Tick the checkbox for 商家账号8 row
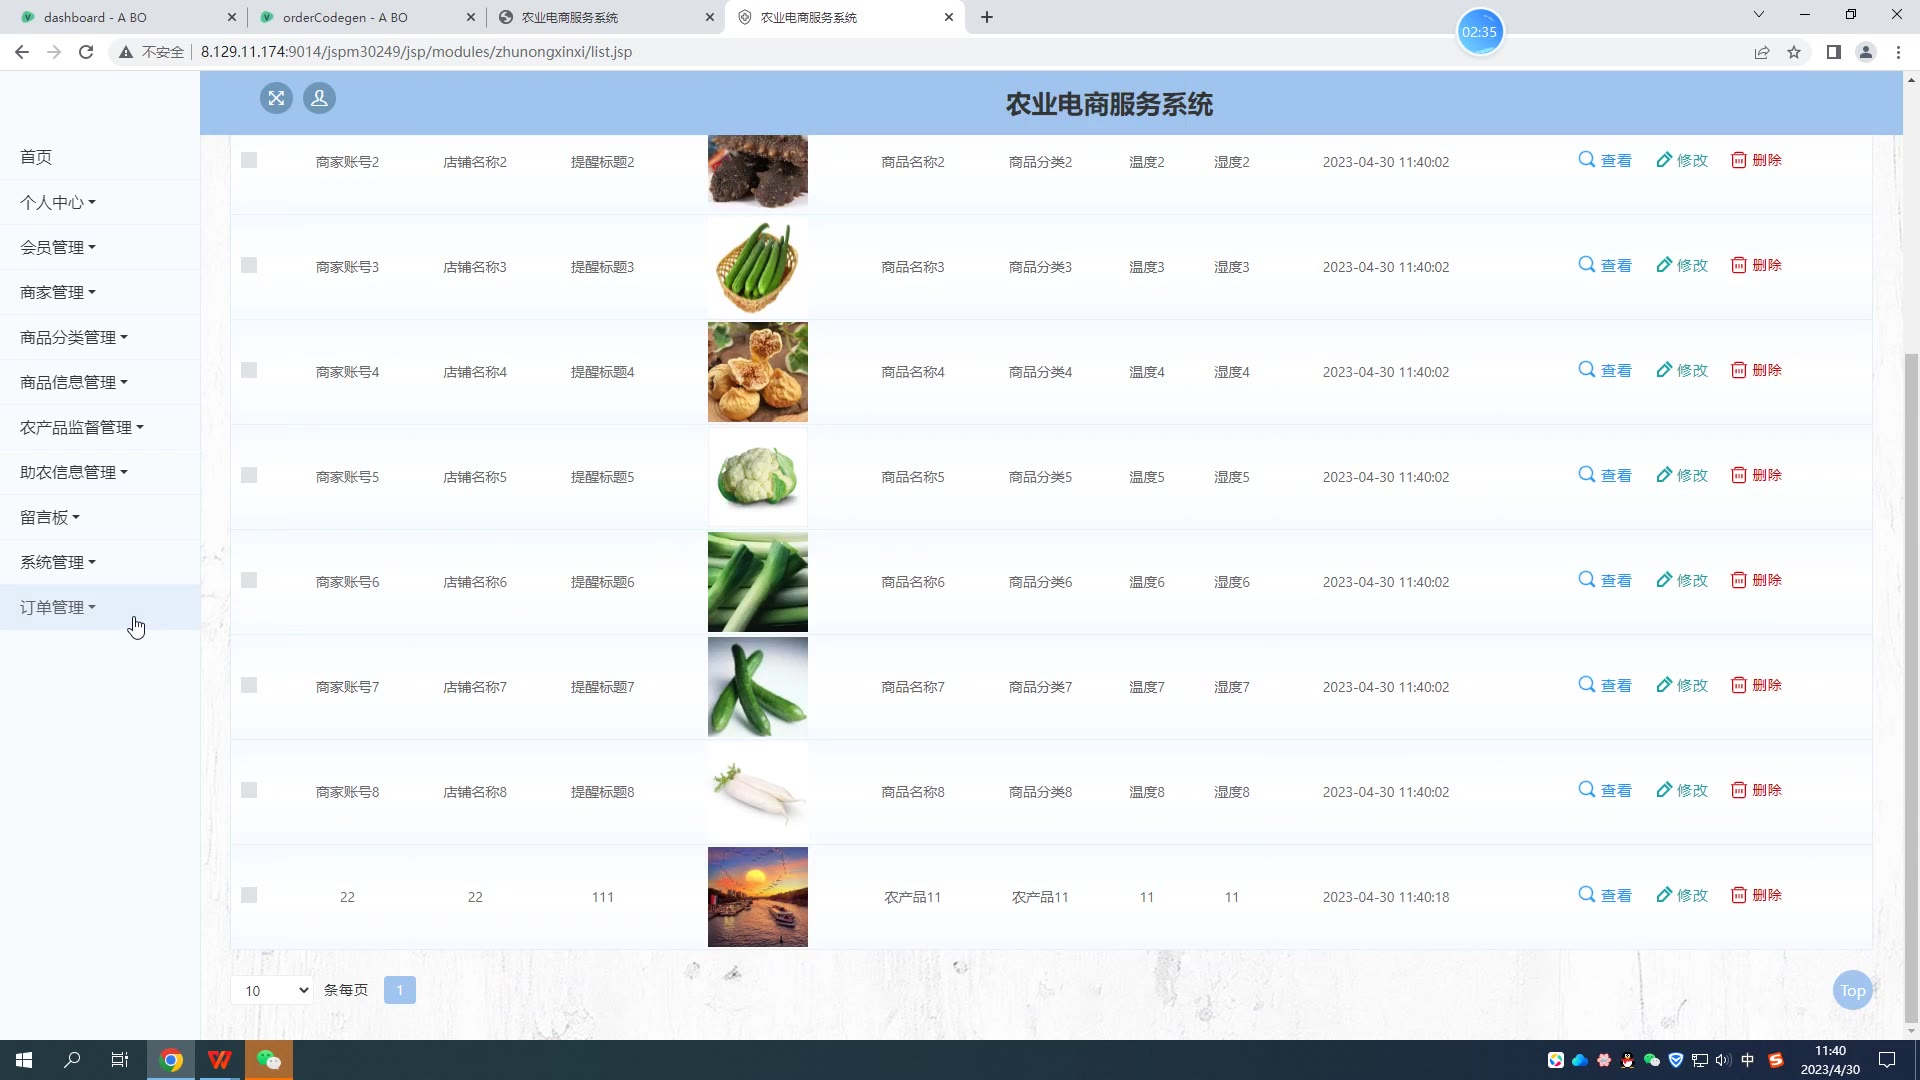 pyautogui.click(x=249, y=791)
